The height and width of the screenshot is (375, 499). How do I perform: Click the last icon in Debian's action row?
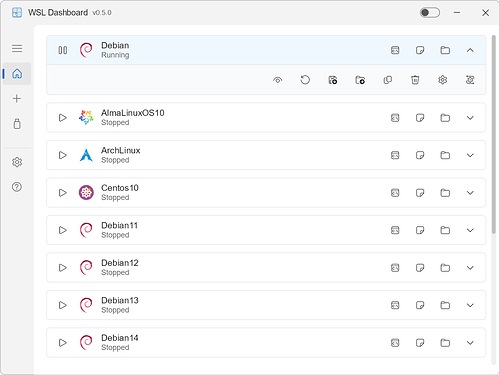pos(470,80)
